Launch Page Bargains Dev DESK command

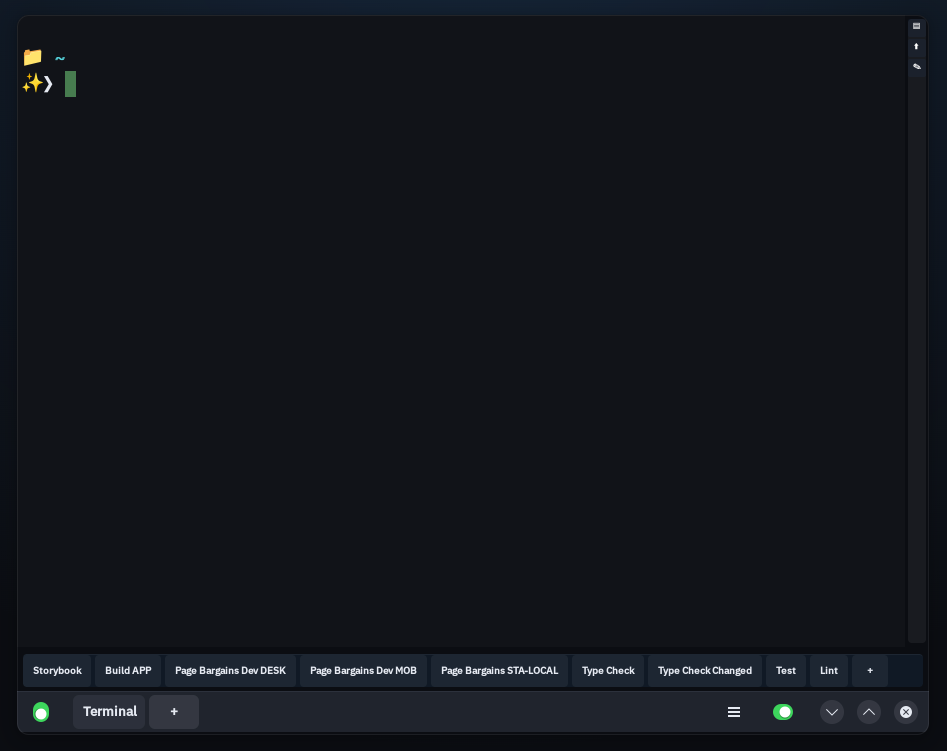(230, 671)
